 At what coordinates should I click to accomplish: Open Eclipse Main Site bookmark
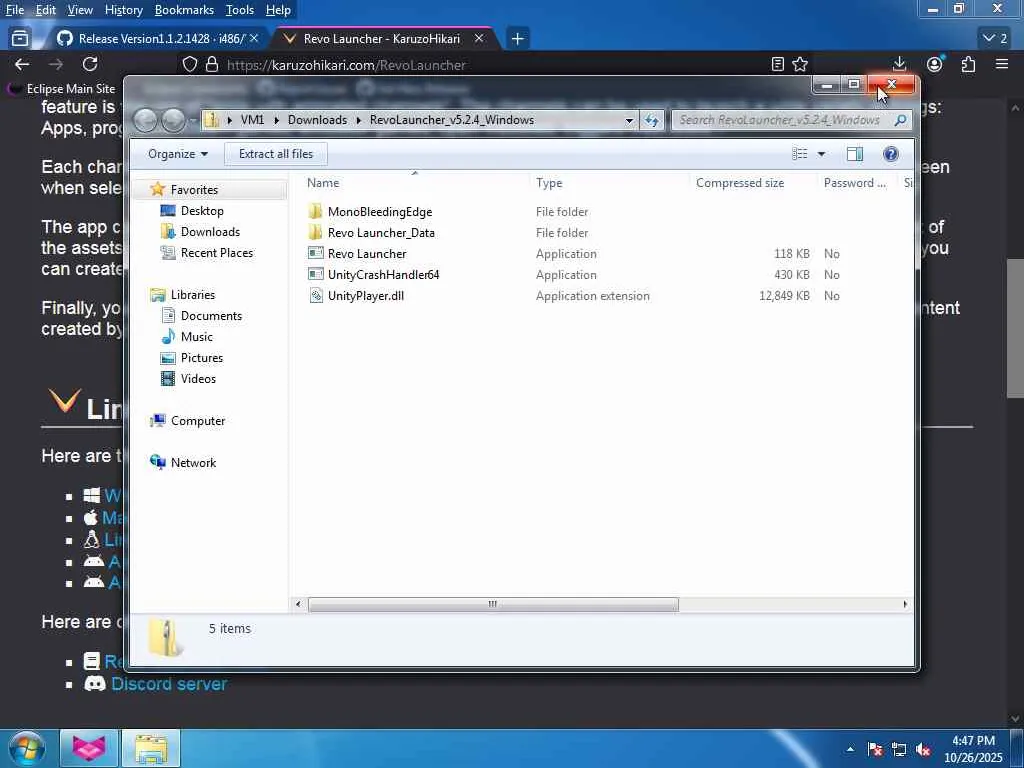[61, 88]
